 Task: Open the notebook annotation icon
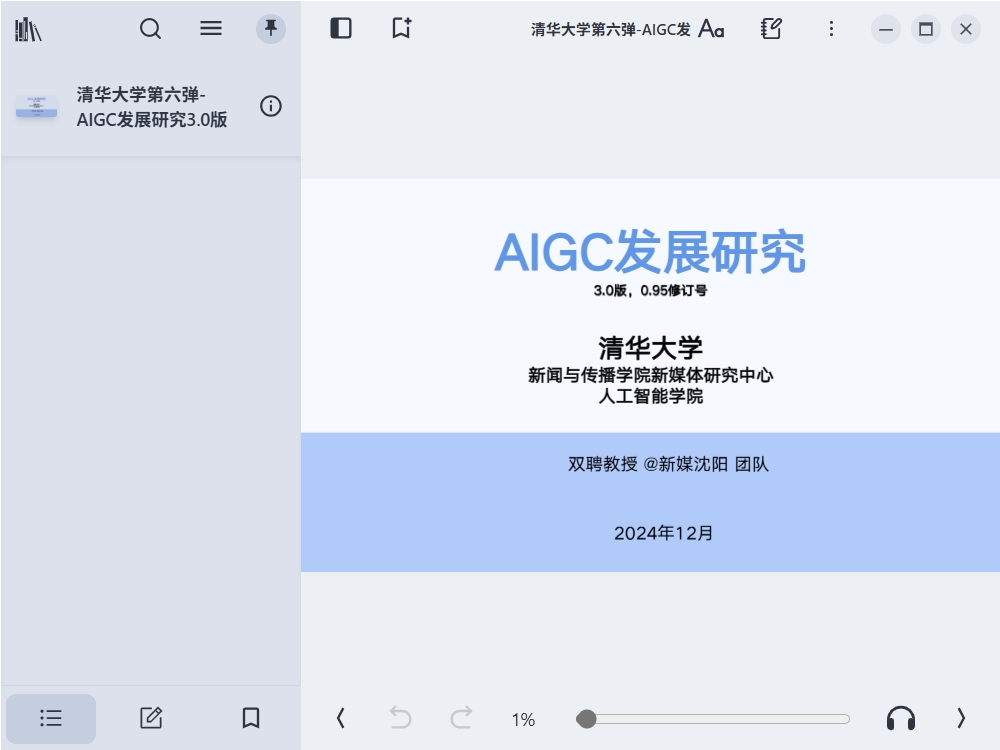(x=771, y=29)
